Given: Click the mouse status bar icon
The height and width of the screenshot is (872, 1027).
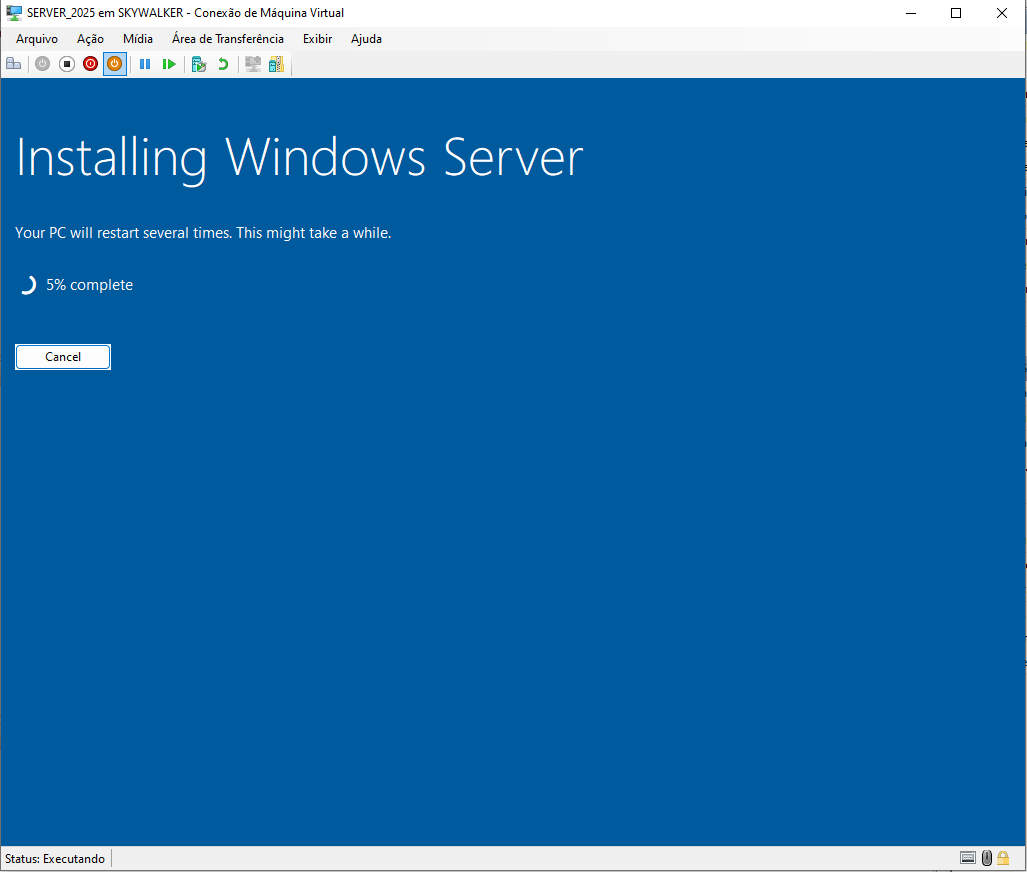Looking at the screenshot, I should 986,858.
